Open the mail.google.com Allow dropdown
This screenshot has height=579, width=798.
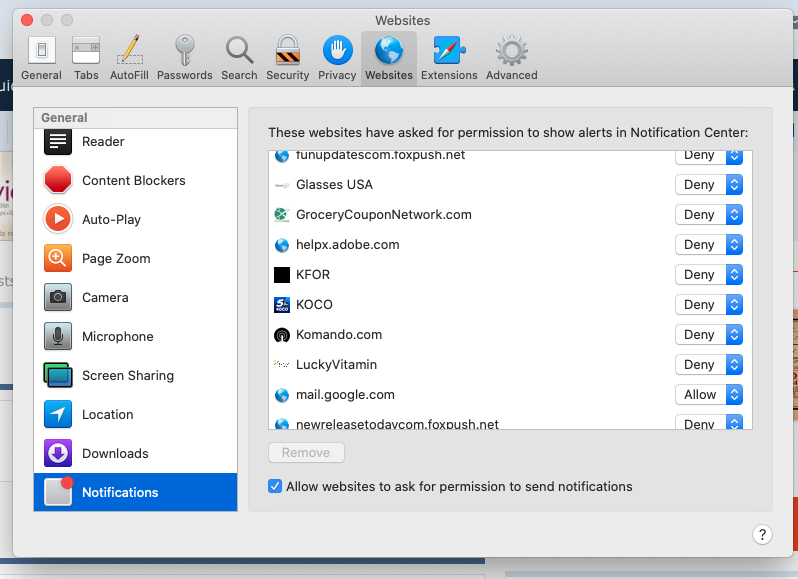[x=708, y=395]
